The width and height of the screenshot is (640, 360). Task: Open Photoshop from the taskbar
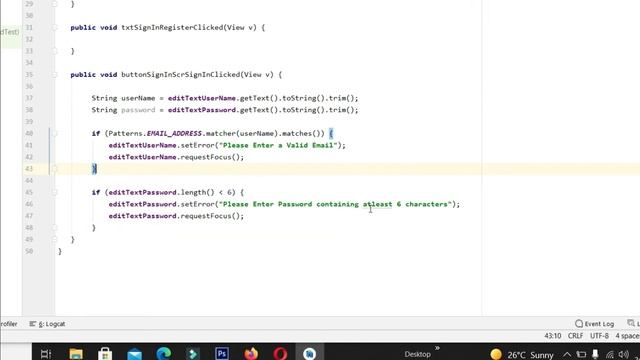pyautogui.click(x=222, y=353)
